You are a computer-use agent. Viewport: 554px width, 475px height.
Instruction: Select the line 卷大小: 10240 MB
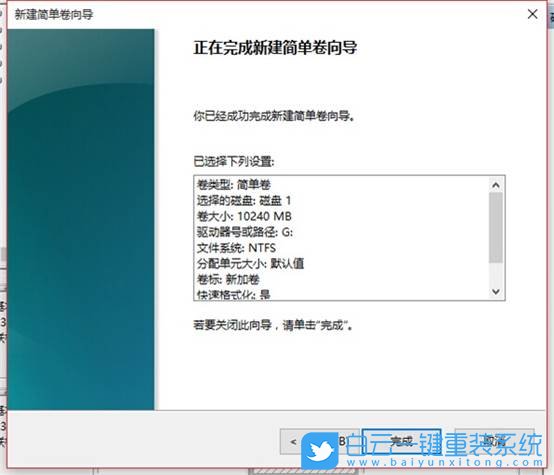pyautogui.click(x=244, y=216)
